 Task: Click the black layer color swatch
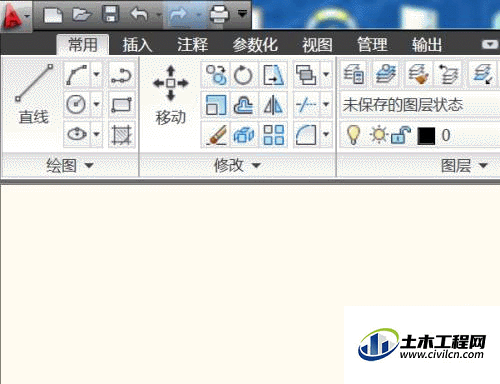point(426,136)
